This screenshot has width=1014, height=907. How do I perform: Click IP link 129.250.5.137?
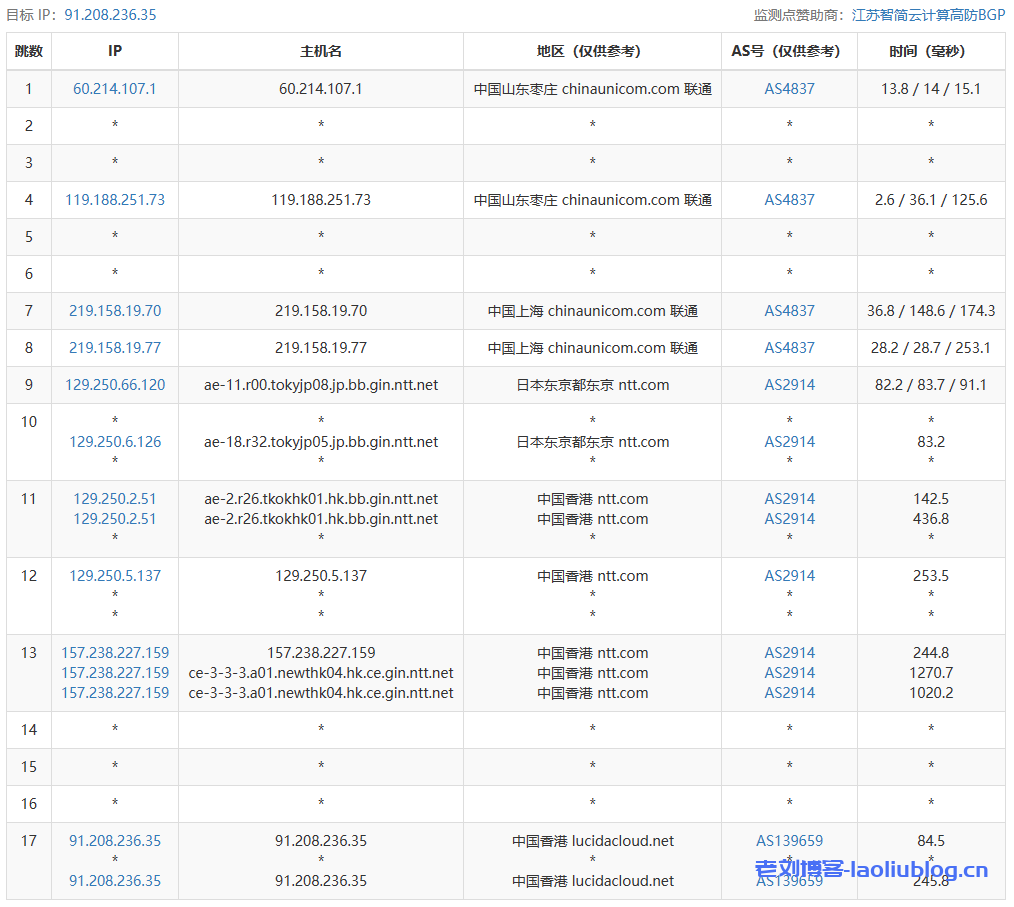click(115, 576)
